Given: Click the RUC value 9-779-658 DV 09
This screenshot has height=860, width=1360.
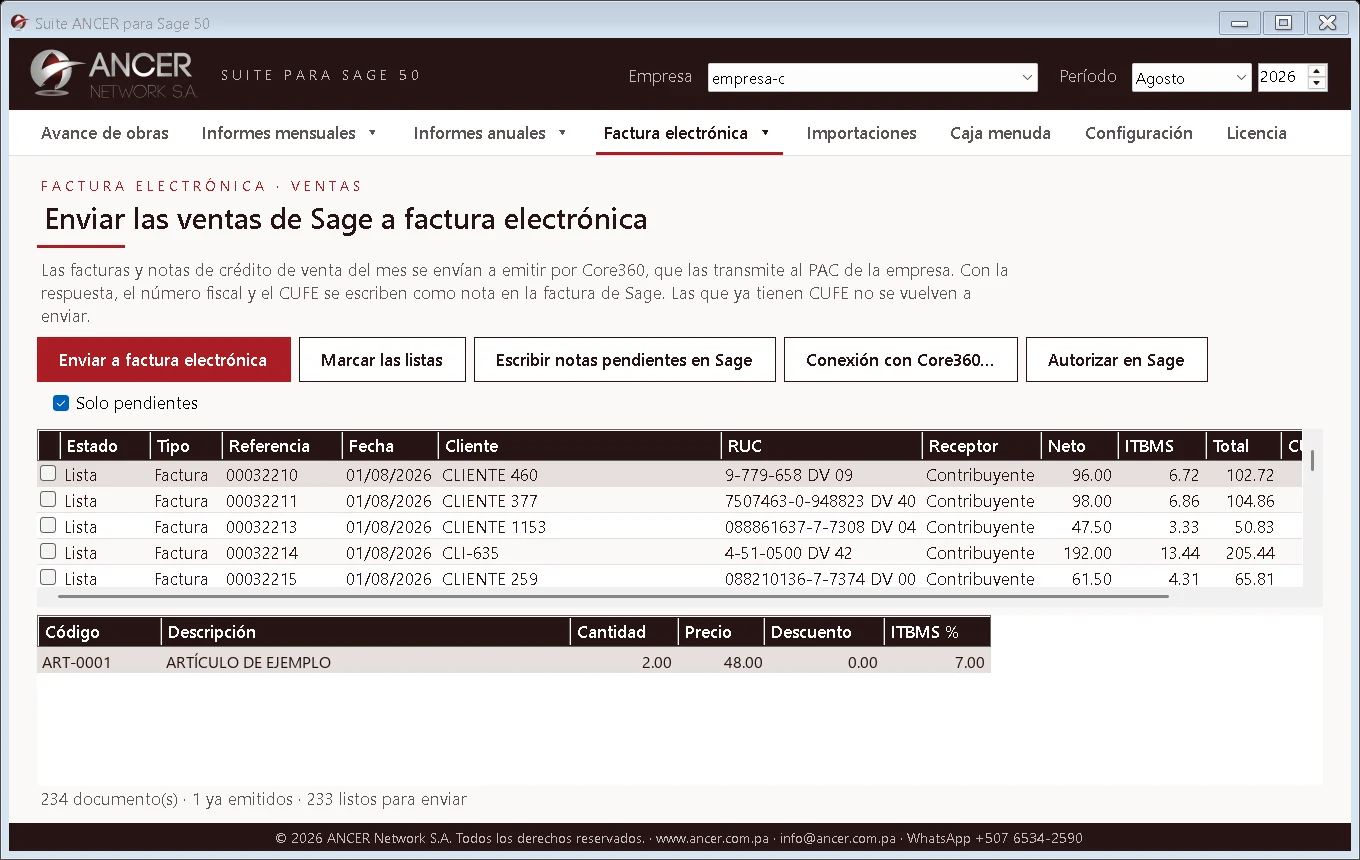Looking at the screenshot, I should [x=789, y=475].
